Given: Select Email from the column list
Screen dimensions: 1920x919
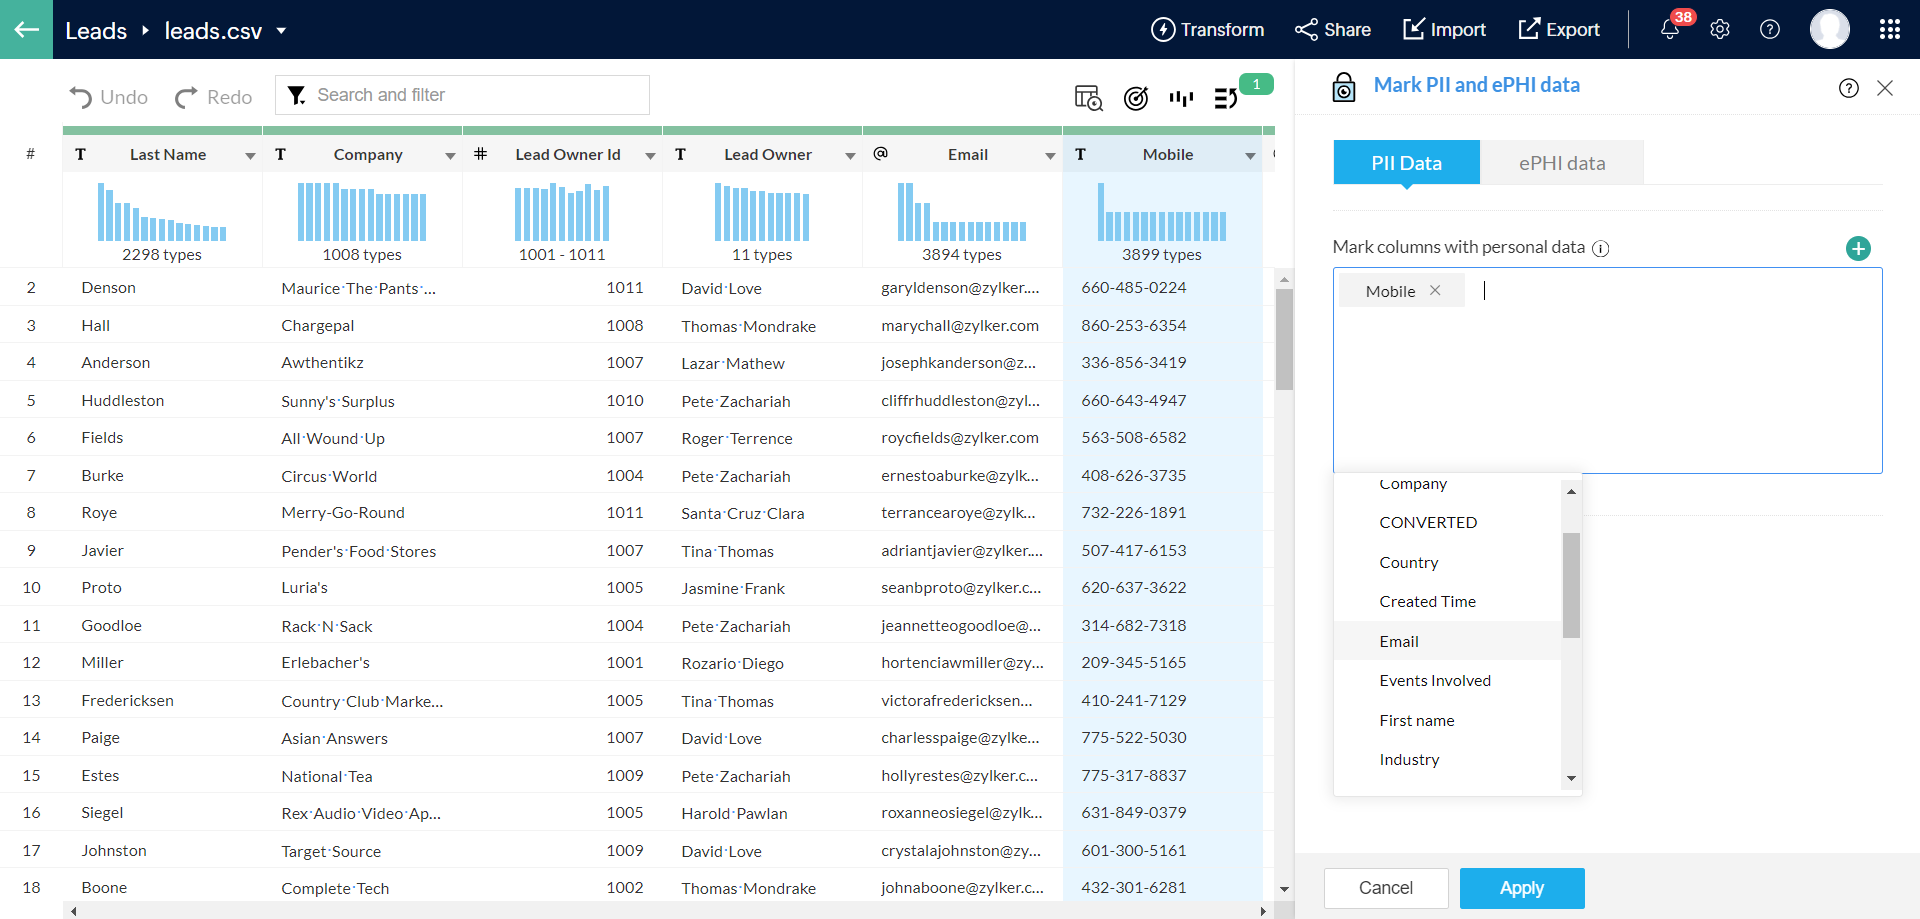Looking at the screenshot, I should 1399,642.
